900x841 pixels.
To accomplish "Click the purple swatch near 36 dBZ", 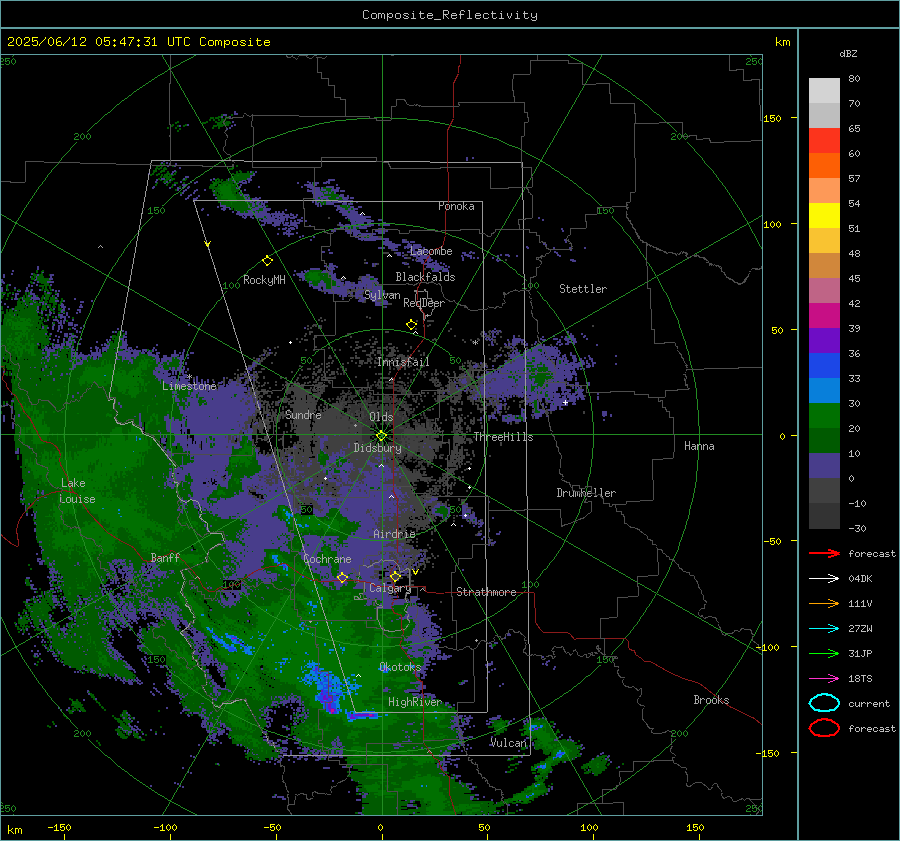I will coord(824,340).
